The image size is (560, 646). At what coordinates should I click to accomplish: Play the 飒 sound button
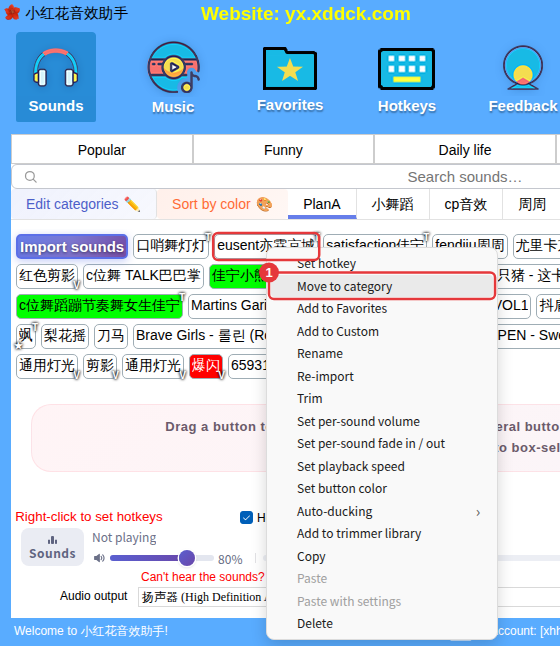click(26, 336)
